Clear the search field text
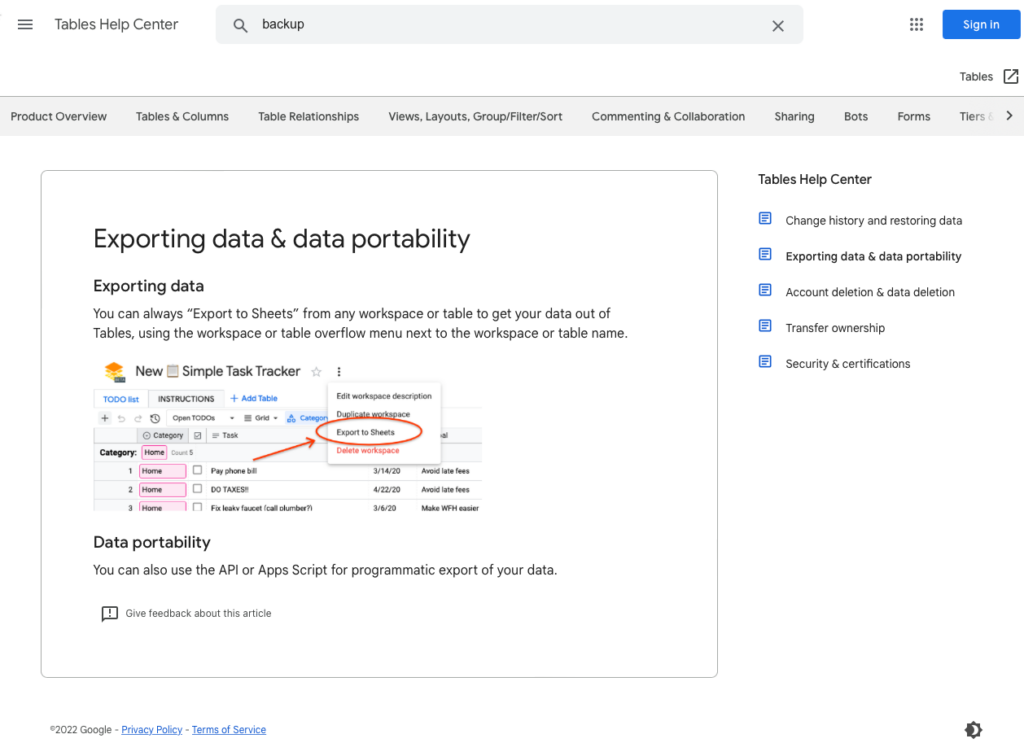 [x=778, y=26]
